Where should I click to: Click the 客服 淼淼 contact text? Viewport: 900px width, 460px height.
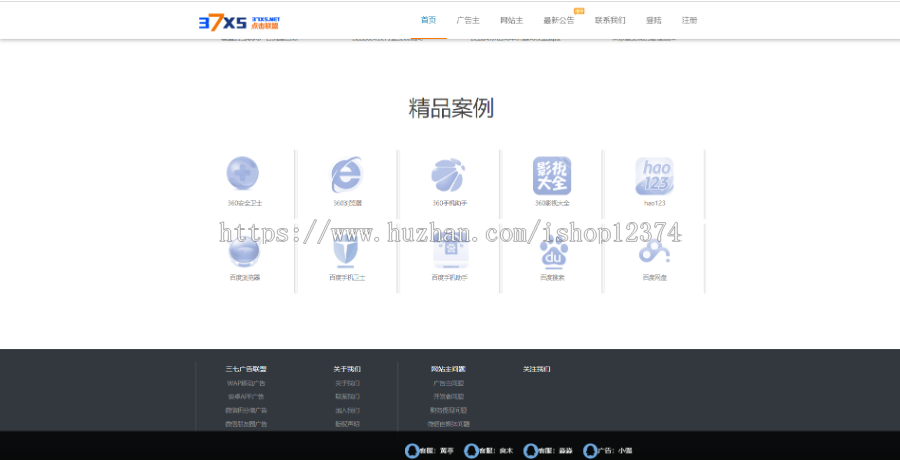point(556,451)
